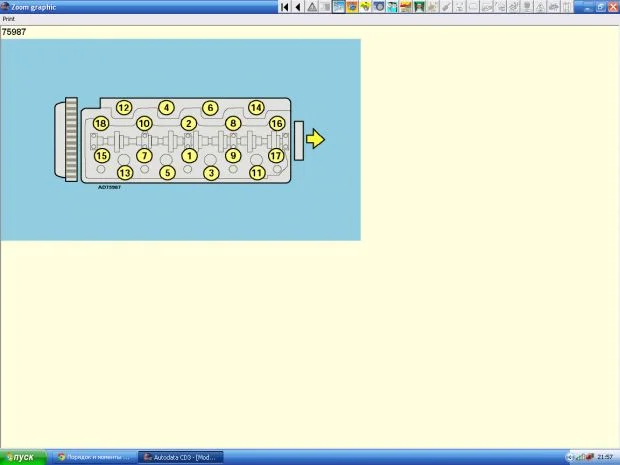This screenshot has width=620, height=465.
Task: Click bolt marker 16 near right edge
Action: pos(277,124)
